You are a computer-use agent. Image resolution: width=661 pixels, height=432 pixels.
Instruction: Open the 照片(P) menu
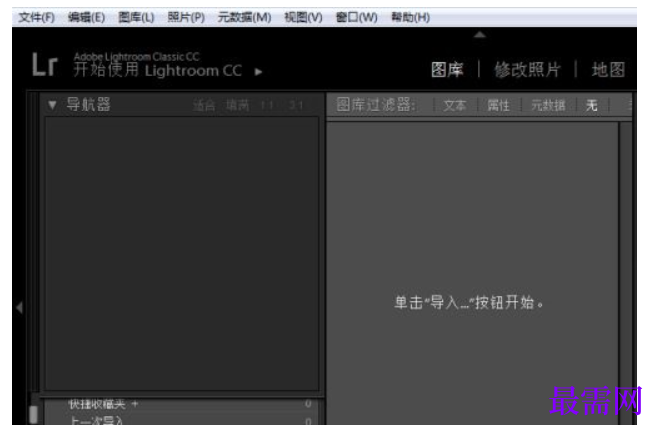[x=186, y=17]
